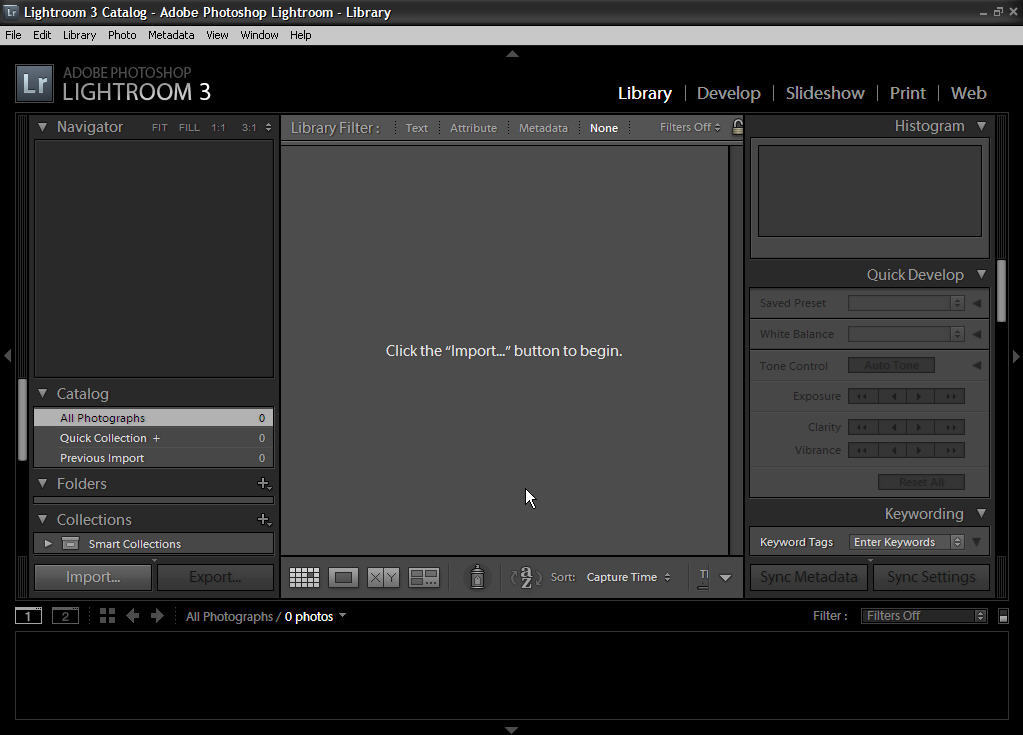Collapse the Navigator panel triangle

[42, 127]
